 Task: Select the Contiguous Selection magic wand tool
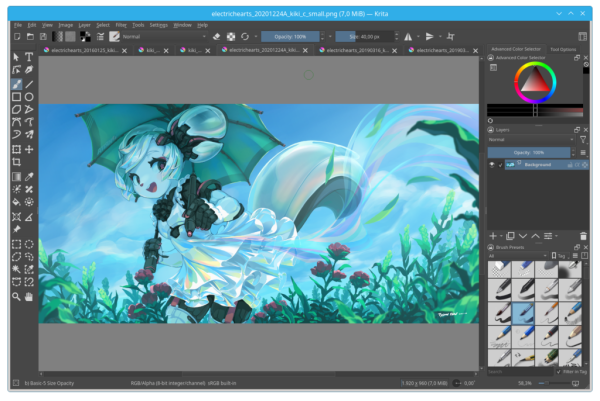[x=16, y=269]
